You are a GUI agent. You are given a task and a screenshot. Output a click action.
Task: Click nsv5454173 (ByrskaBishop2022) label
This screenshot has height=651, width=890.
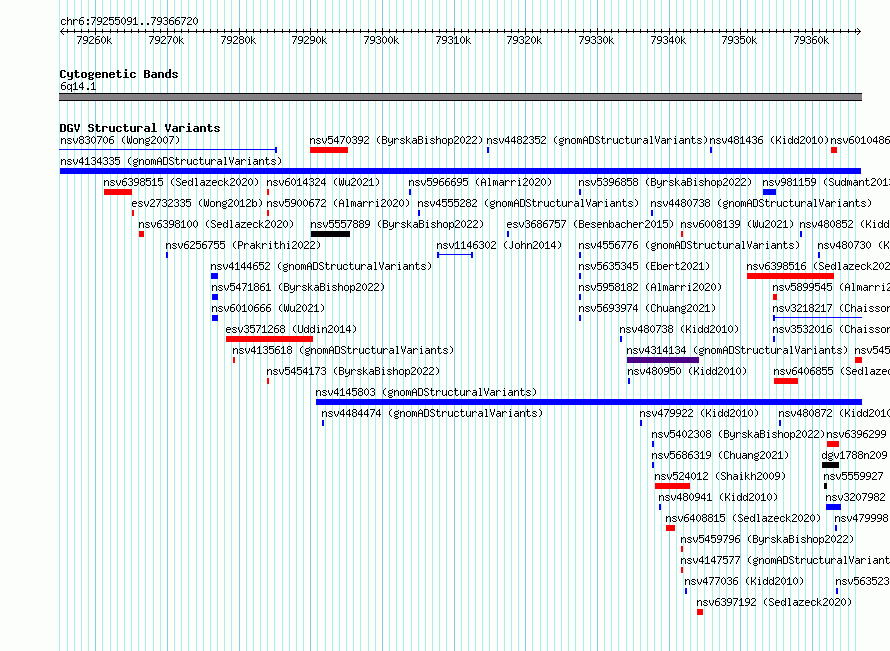pos(353,371)
